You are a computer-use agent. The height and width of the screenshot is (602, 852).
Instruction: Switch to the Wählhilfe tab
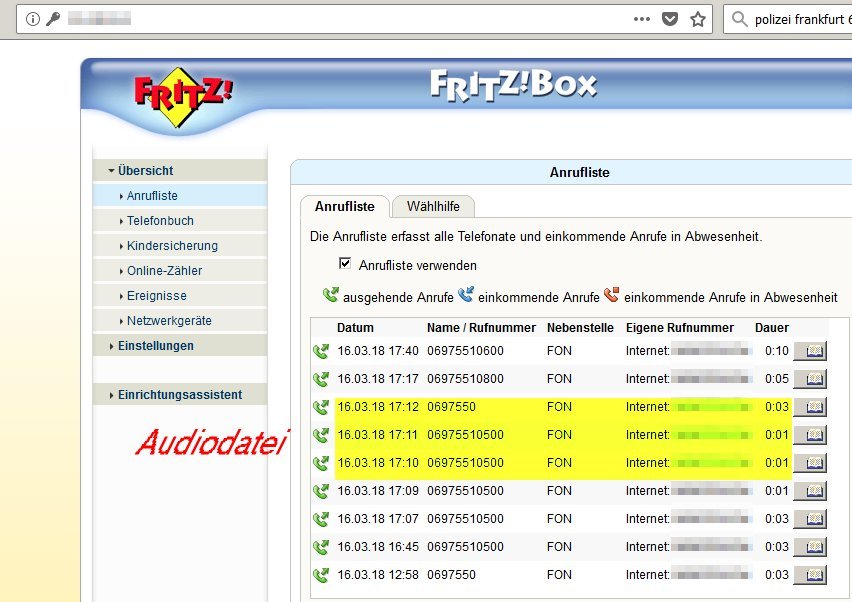[x=433, y=206]
